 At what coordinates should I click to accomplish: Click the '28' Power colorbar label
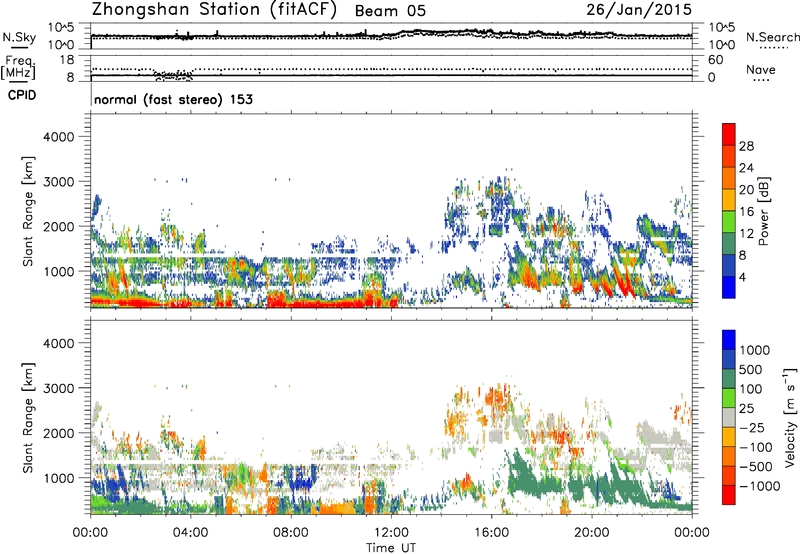[x=746, y=146]
